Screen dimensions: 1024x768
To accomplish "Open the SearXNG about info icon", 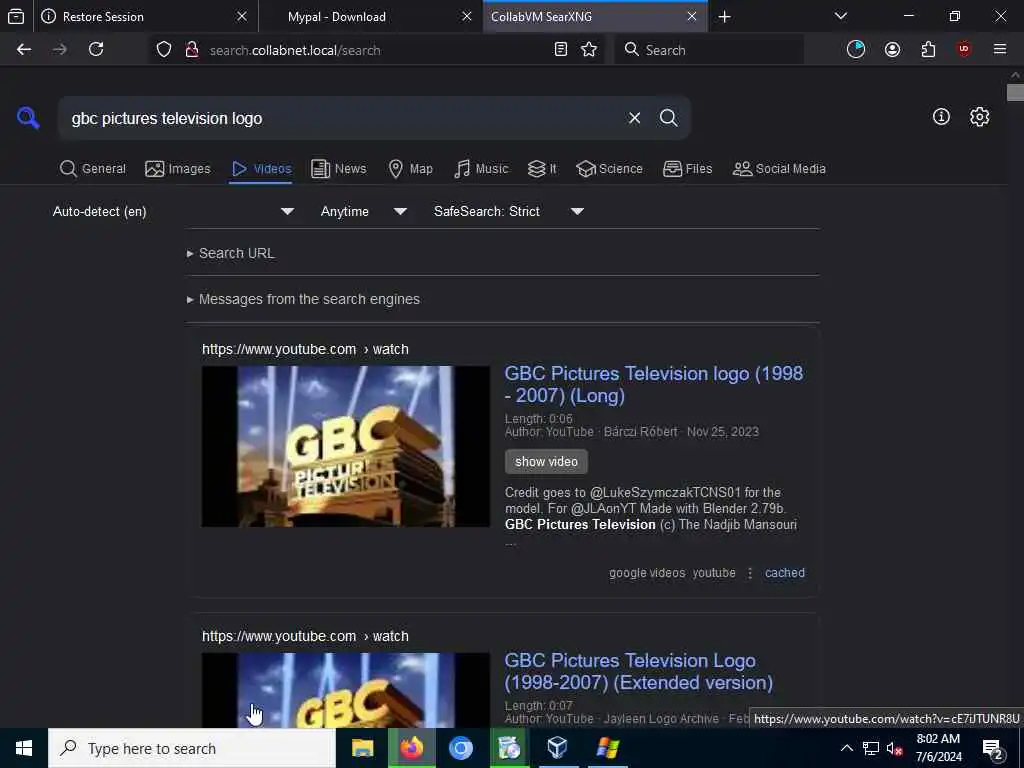I will point(941,117).
